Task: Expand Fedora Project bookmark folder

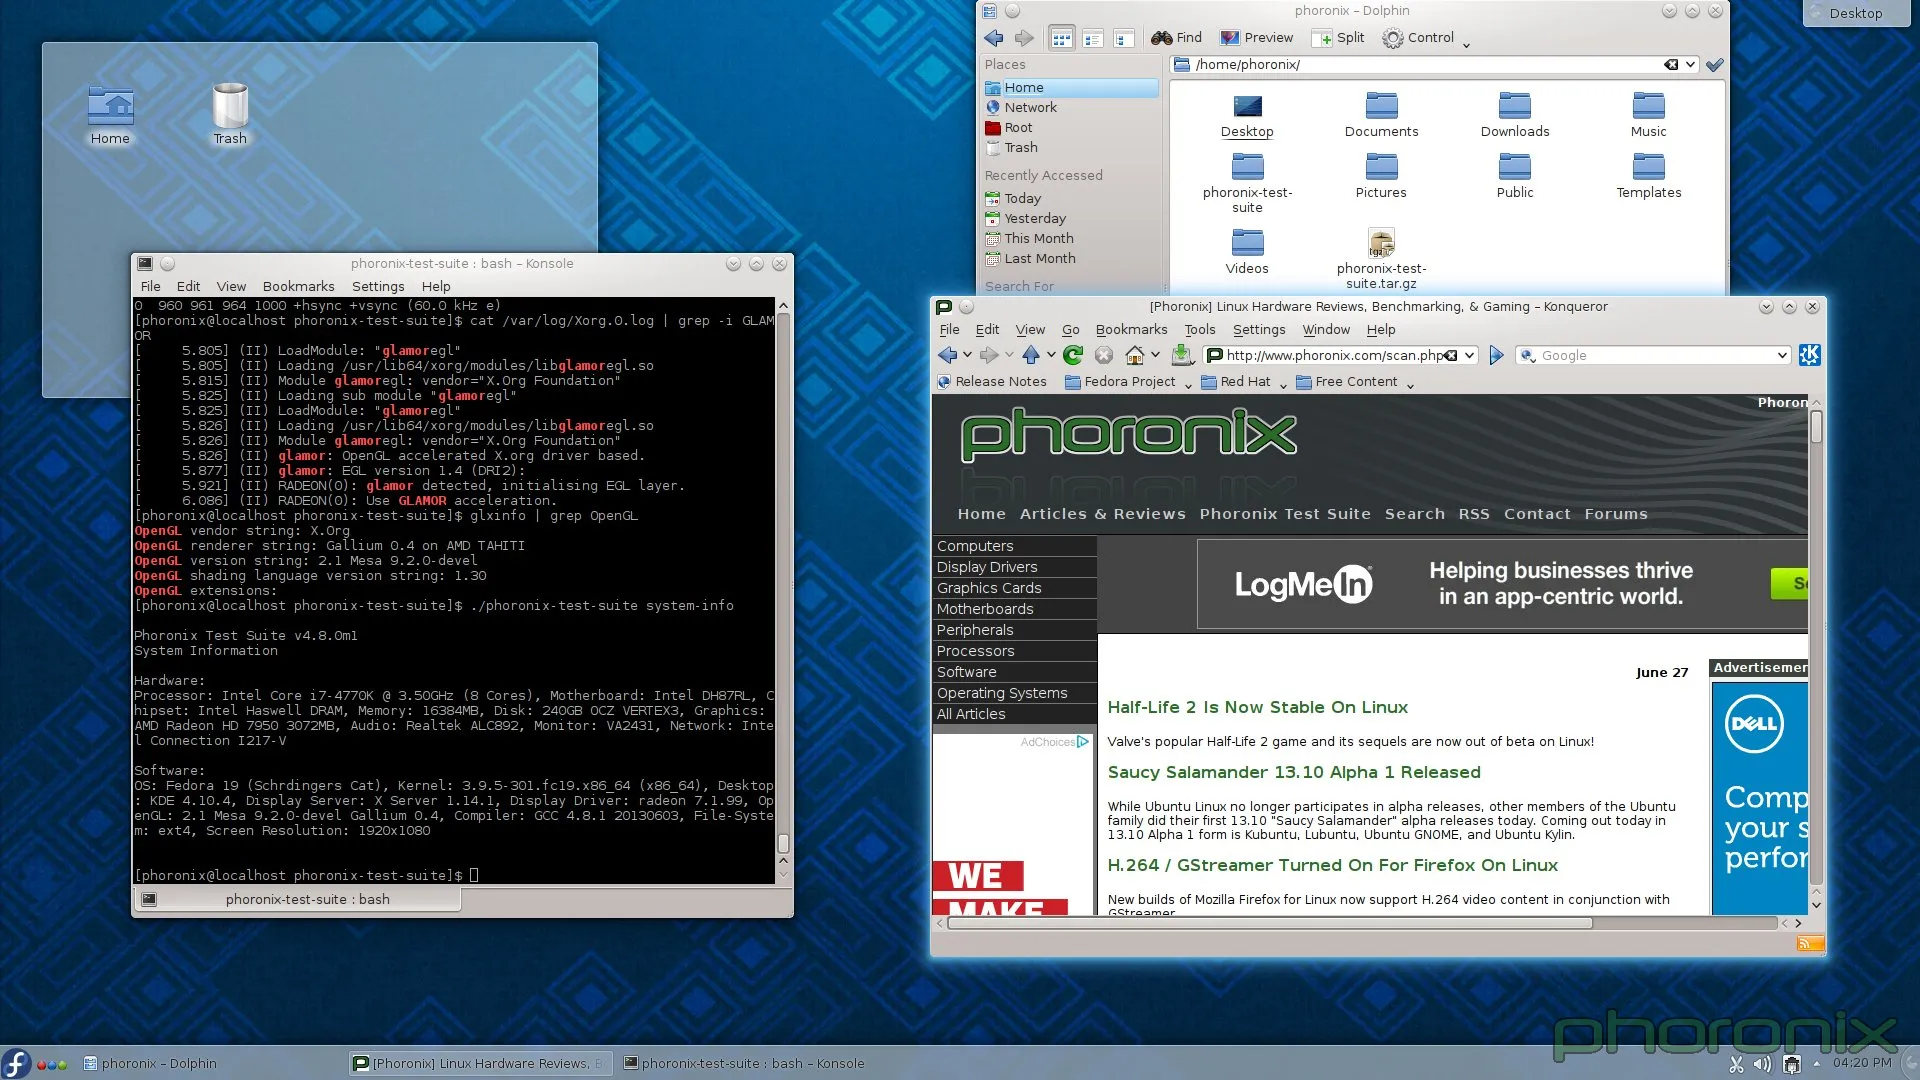Action: (1128, 382)
